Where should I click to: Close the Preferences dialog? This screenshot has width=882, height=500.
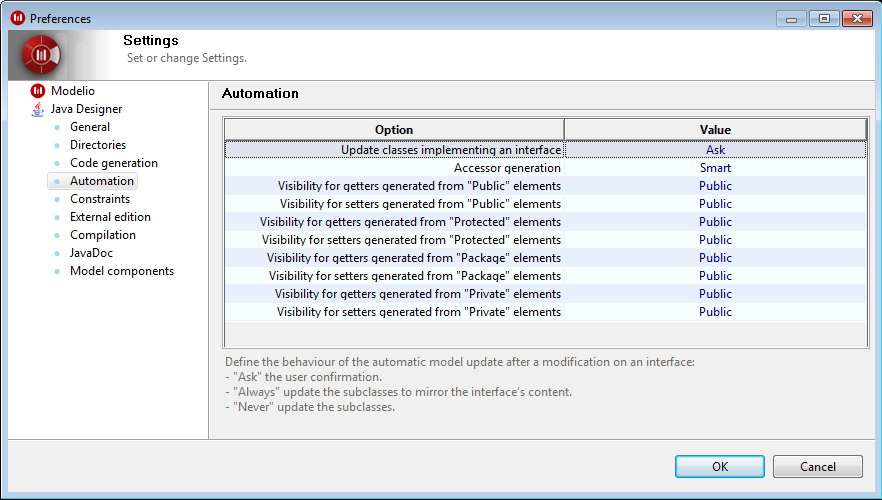point(857,19)
